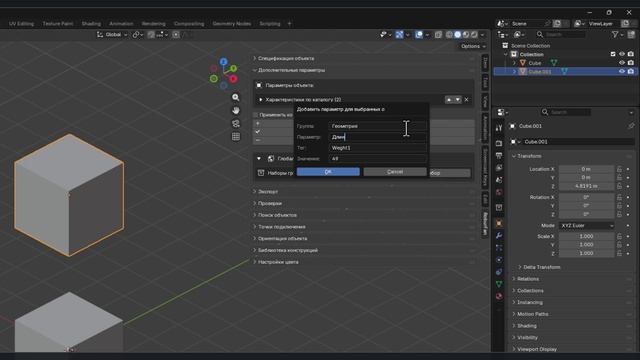Viewport: 640px width, 360px height.
Task: Open the Output properties tab icon
Action: tap(499, 156)
